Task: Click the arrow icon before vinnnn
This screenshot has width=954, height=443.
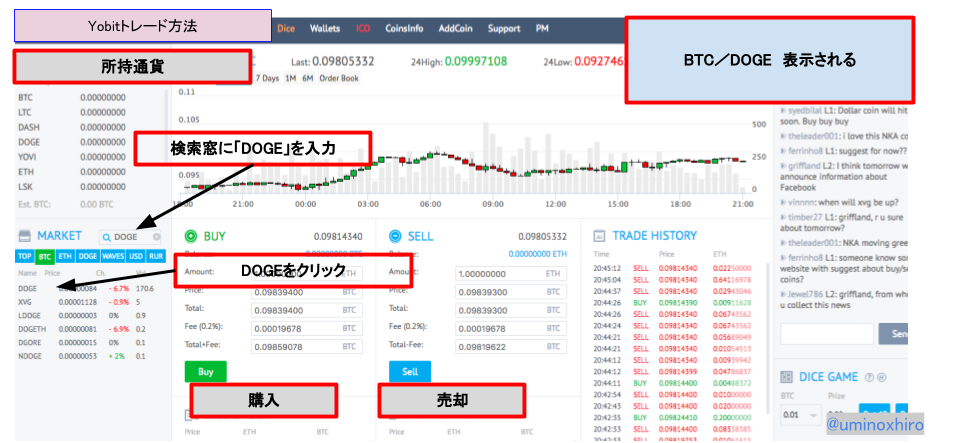Action: pos(784,203)
